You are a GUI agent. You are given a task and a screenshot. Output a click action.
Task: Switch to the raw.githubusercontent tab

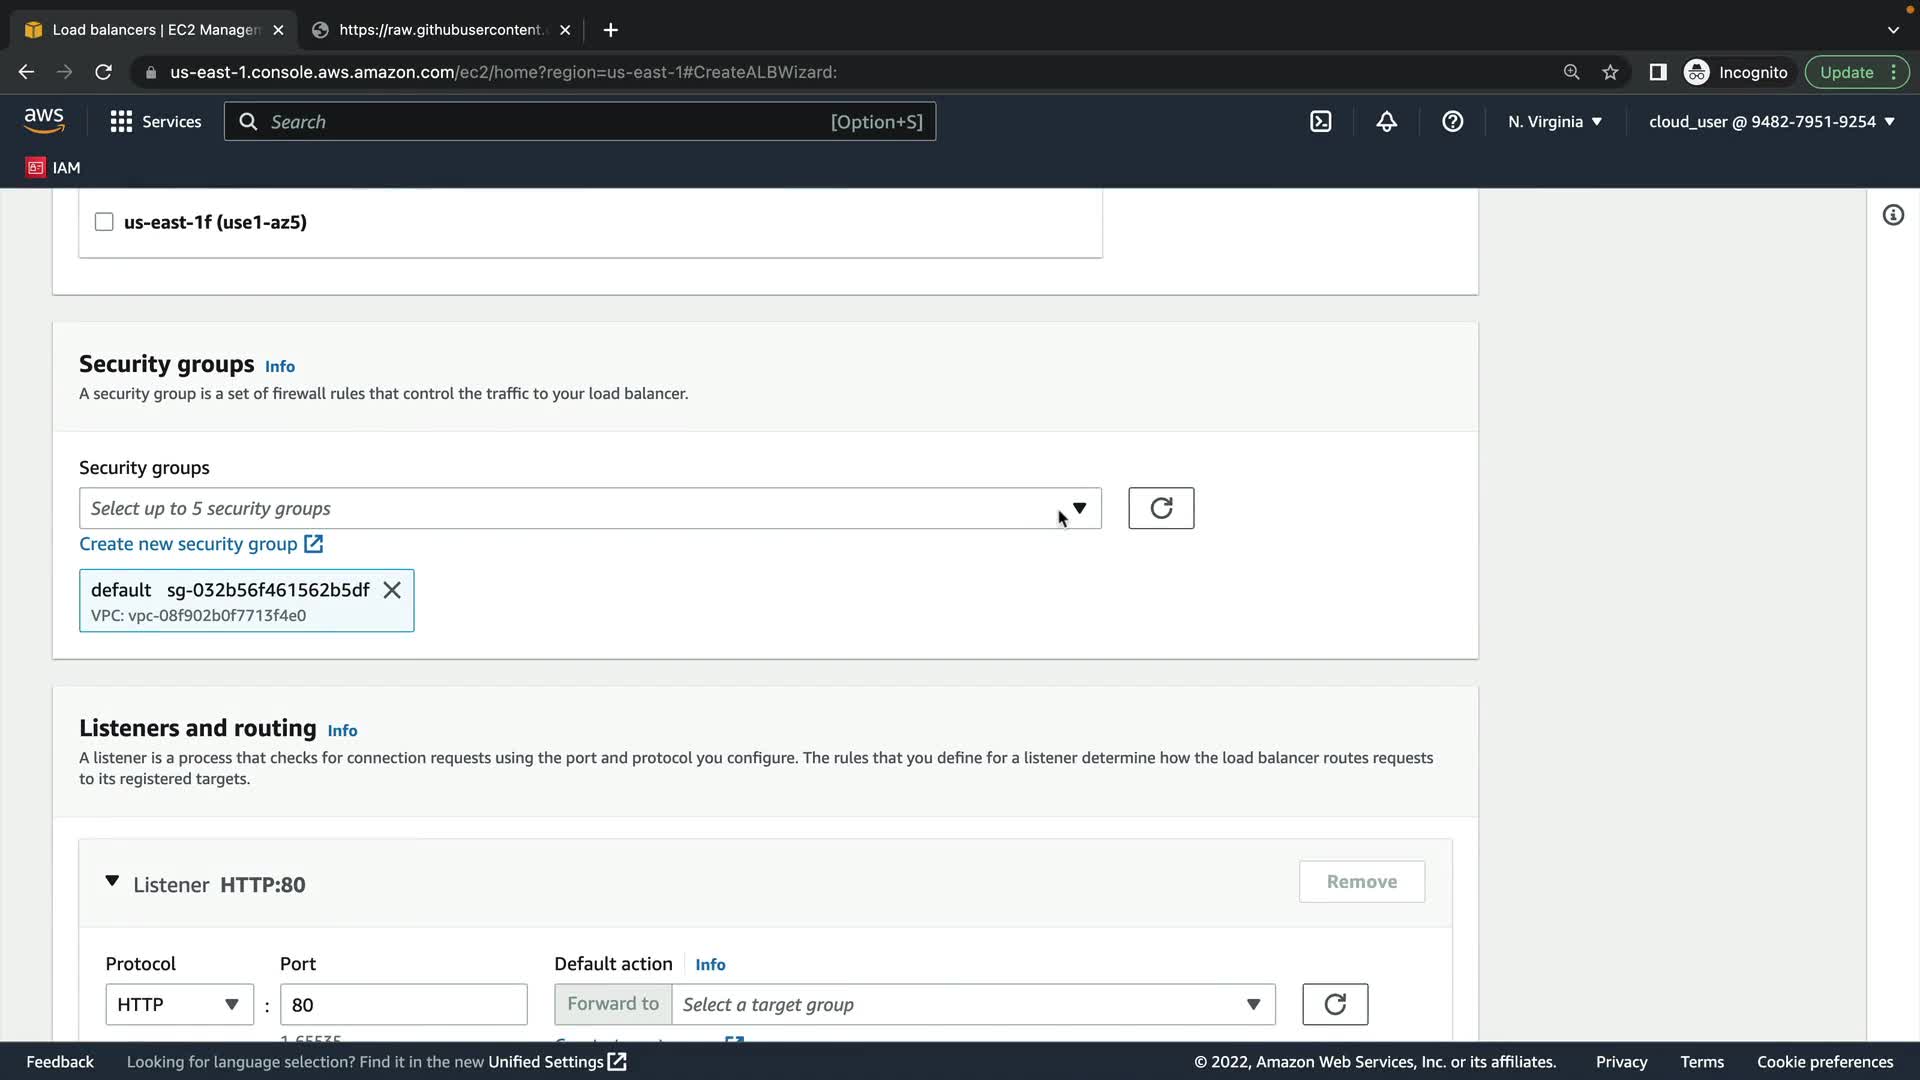tap(440, 30)
